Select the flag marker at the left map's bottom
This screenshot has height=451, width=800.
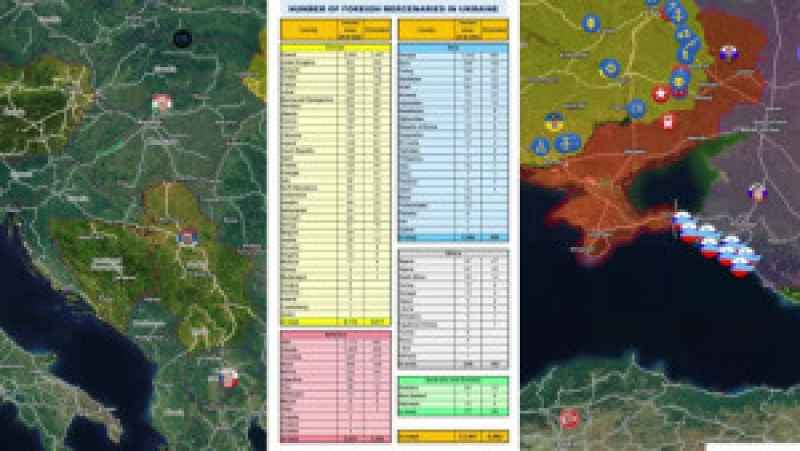coord(229,380)
